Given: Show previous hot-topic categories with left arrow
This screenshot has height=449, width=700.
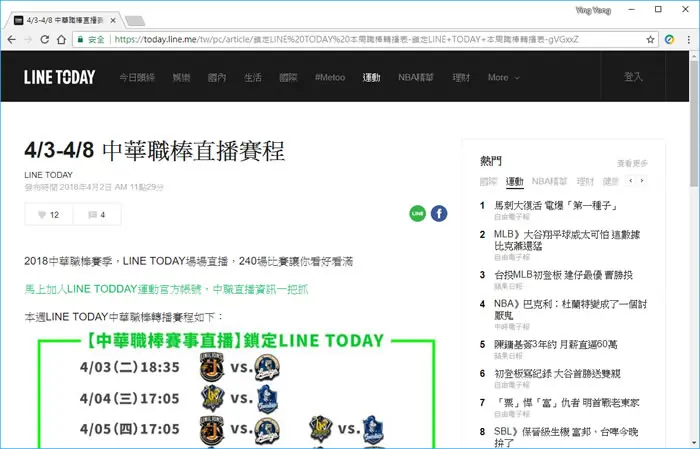Looking at the screenshot, I should coord(630,180).
